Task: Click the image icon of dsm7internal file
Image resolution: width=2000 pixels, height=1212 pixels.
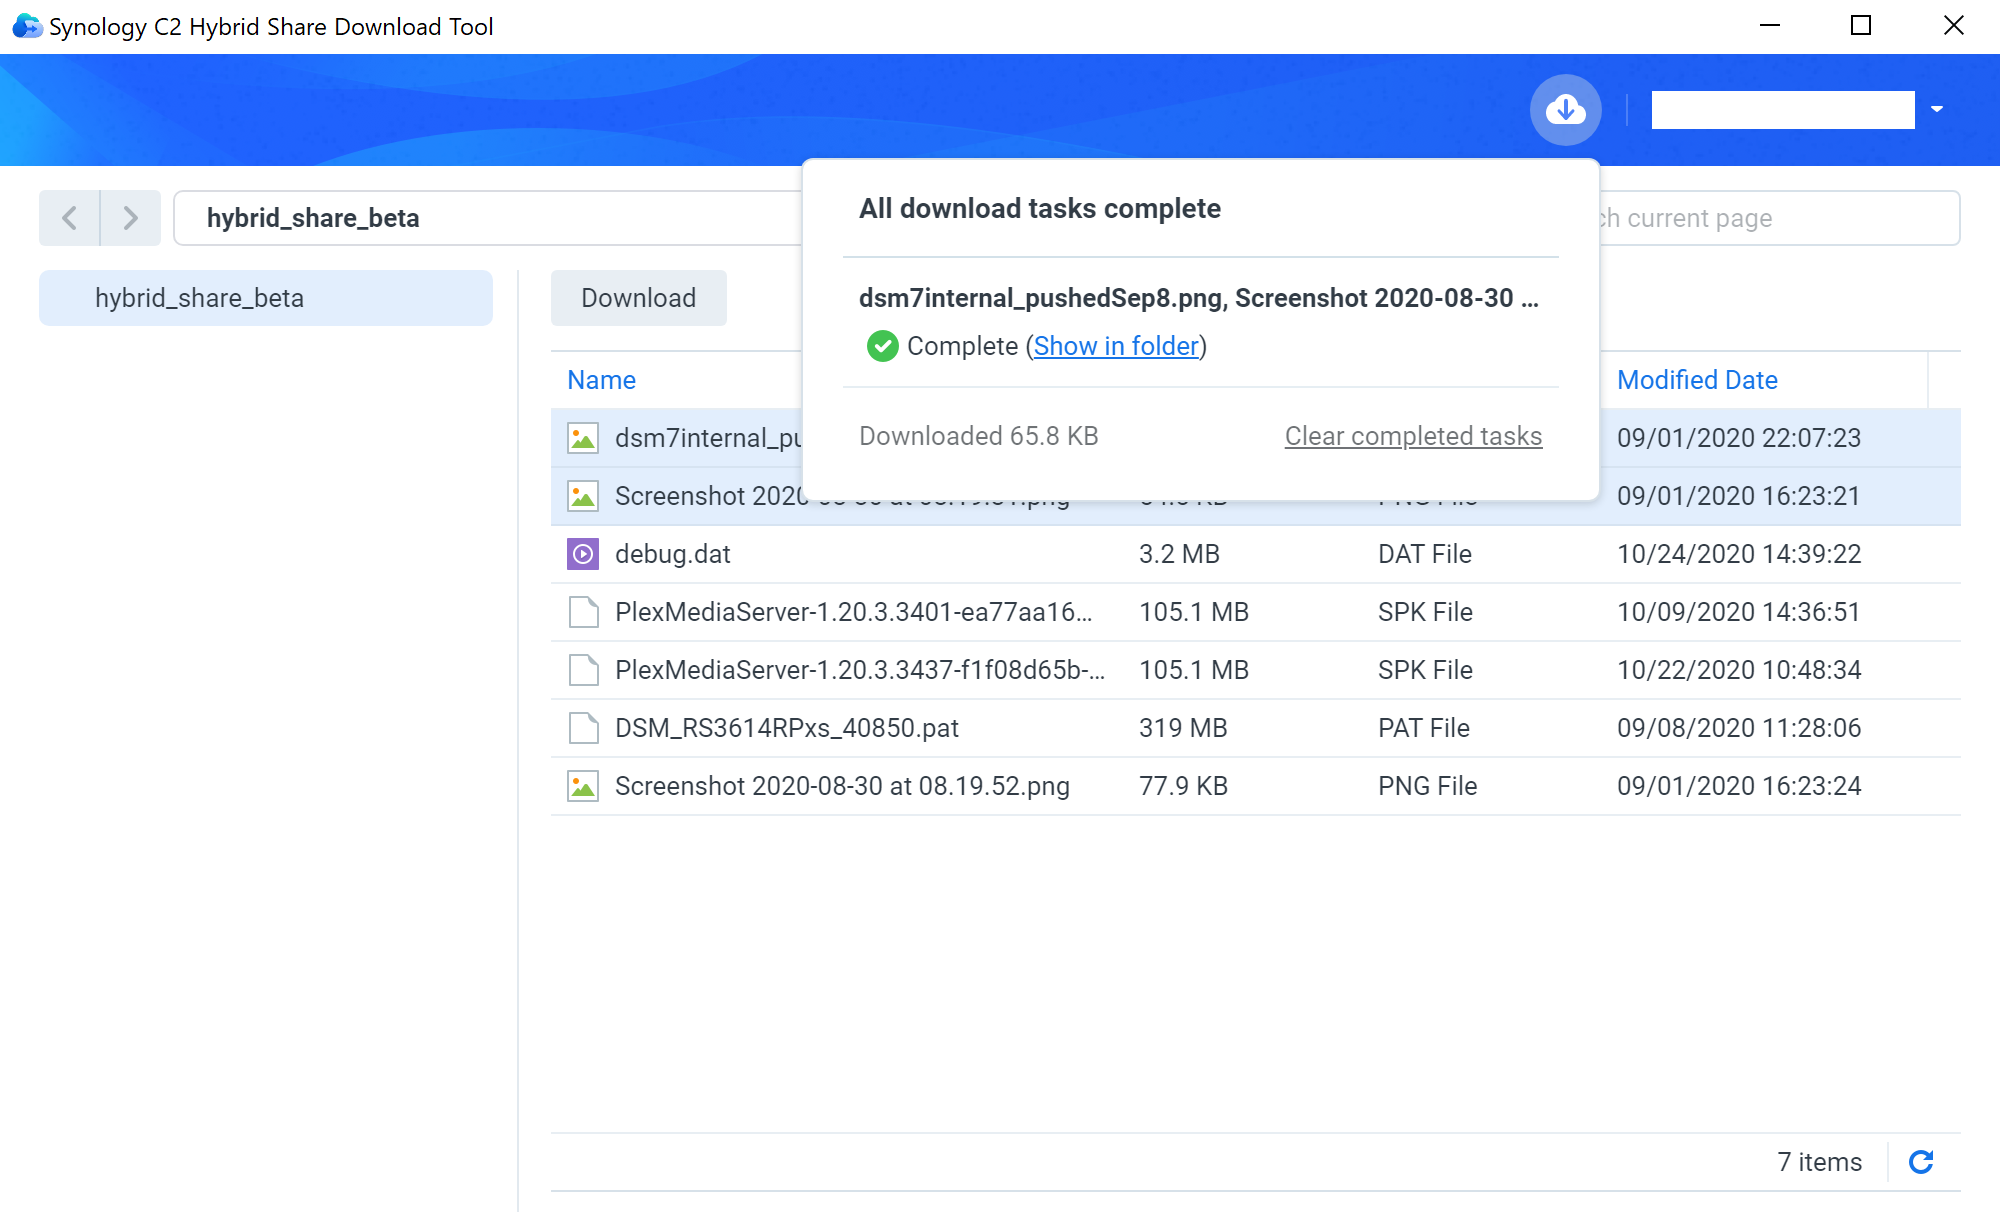Action: tap(583, 438)
